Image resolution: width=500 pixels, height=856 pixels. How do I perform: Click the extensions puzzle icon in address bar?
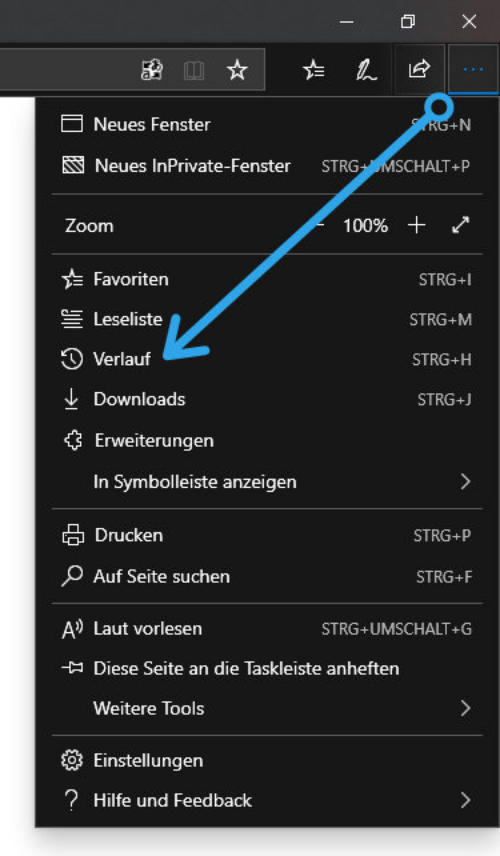pos(152,70)
